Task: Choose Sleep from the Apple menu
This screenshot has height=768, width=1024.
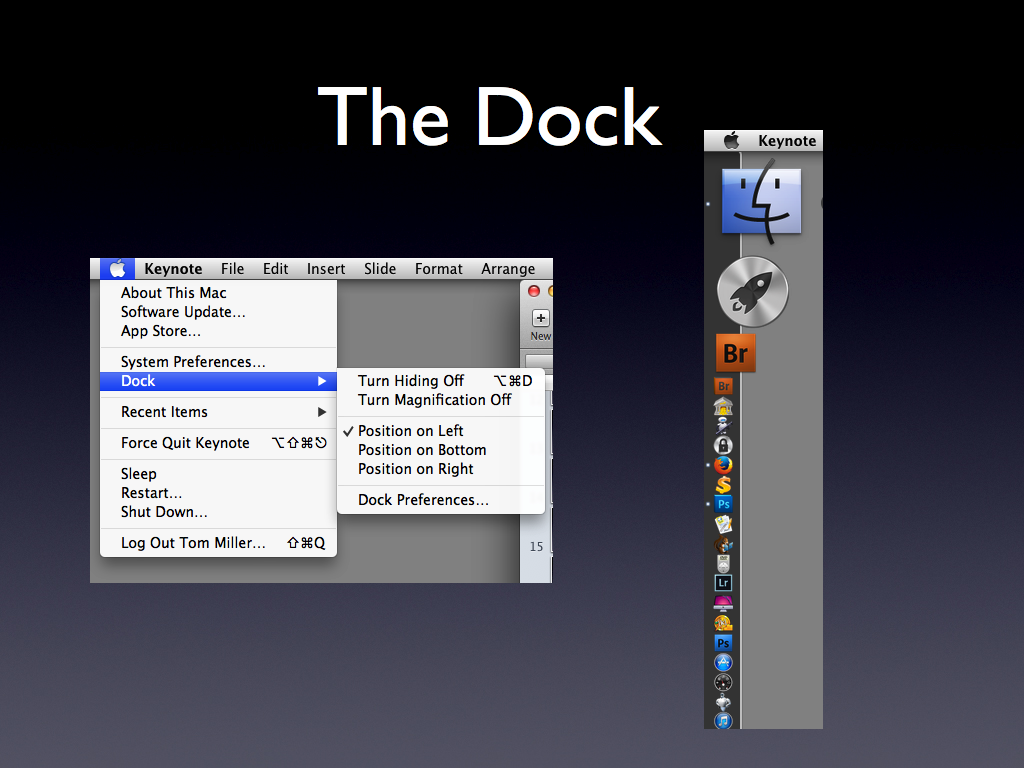Action: pyautogui.click(x=218, y=473)
